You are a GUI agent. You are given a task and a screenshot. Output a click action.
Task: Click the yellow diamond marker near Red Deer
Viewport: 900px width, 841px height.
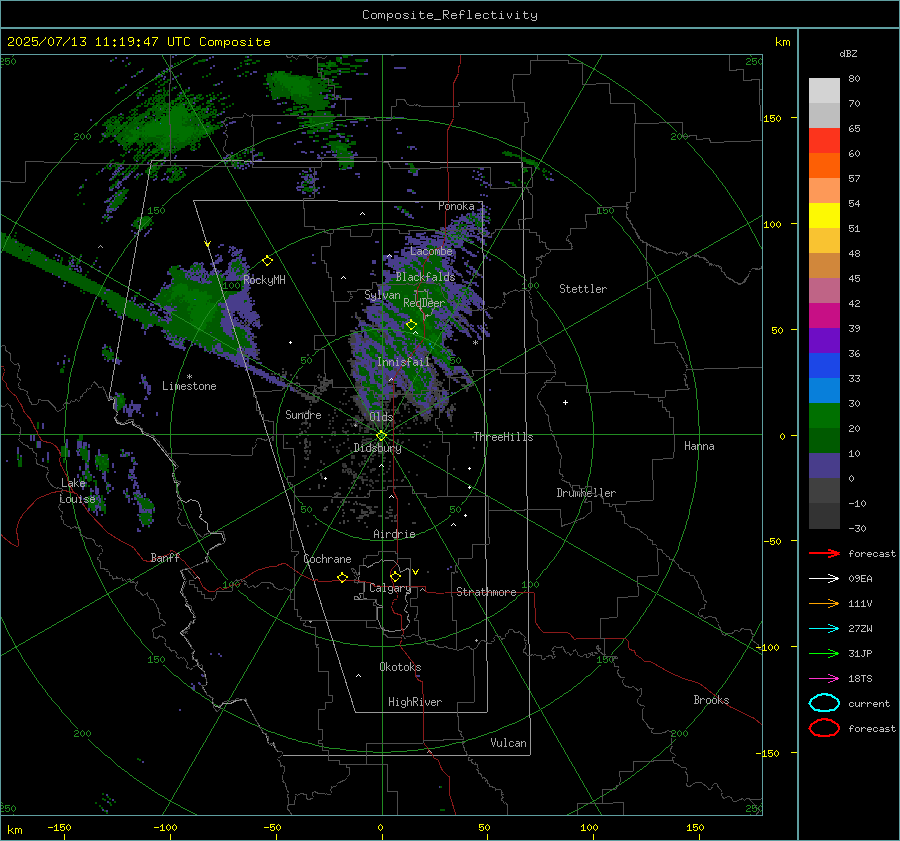tap(411, 325)
